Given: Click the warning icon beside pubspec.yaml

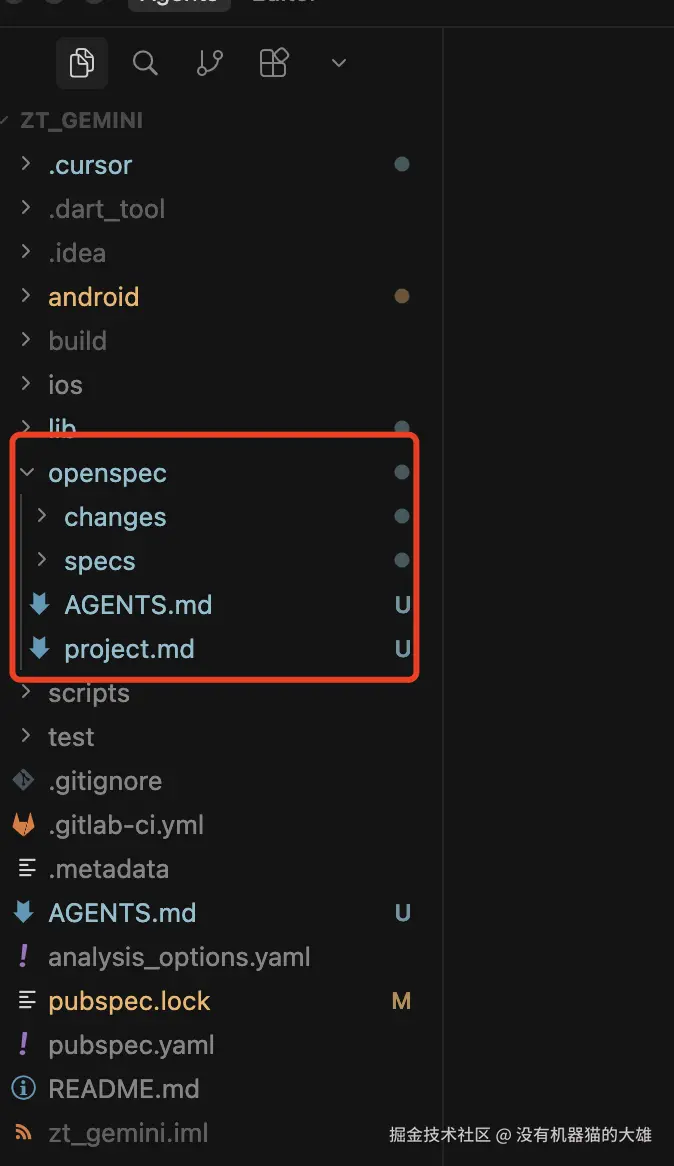Looking at the screenshot, I should click(x=24, y=1045).
